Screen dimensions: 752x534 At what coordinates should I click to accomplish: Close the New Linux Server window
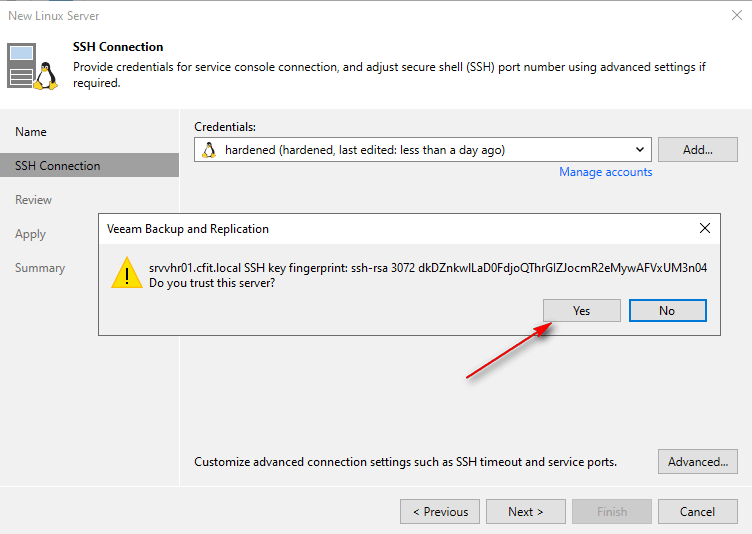tap(736, 16)
